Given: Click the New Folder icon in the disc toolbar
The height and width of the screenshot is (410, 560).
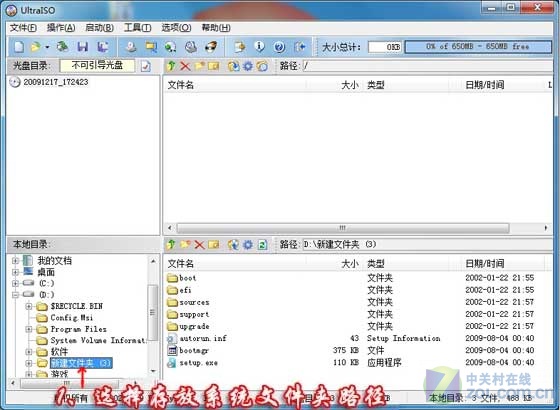Looking at the screenshot, I should [x=199, y=66].
